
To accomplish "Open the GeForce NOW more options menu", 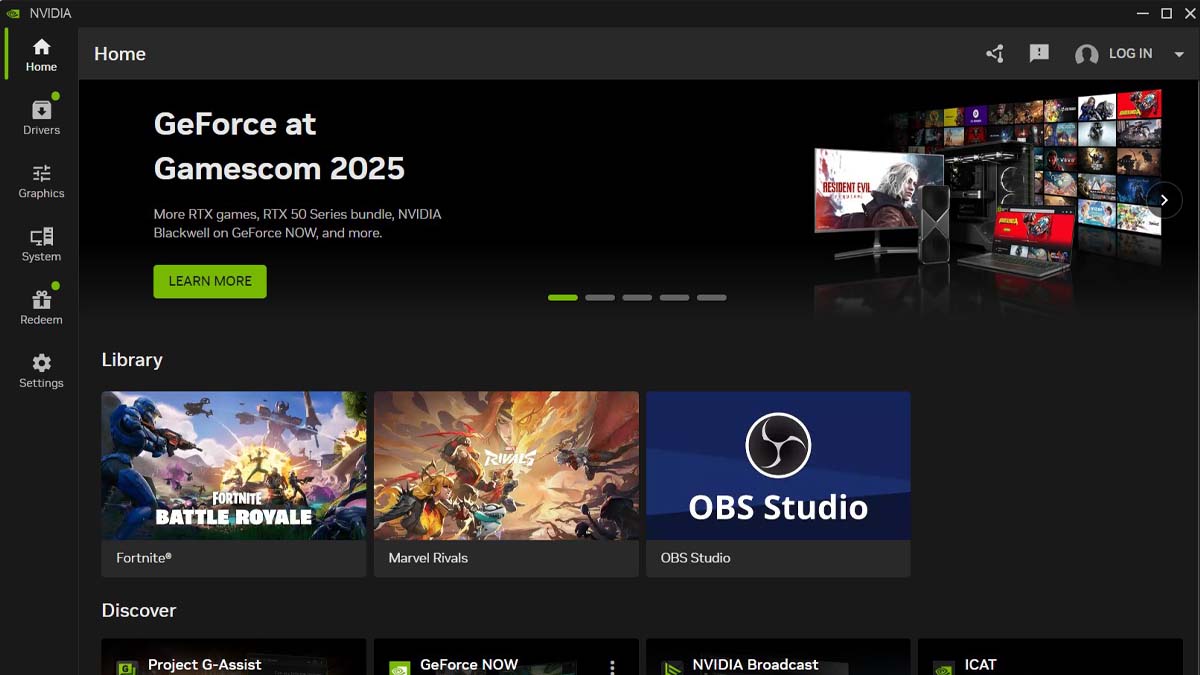I will tap(612, 666).
